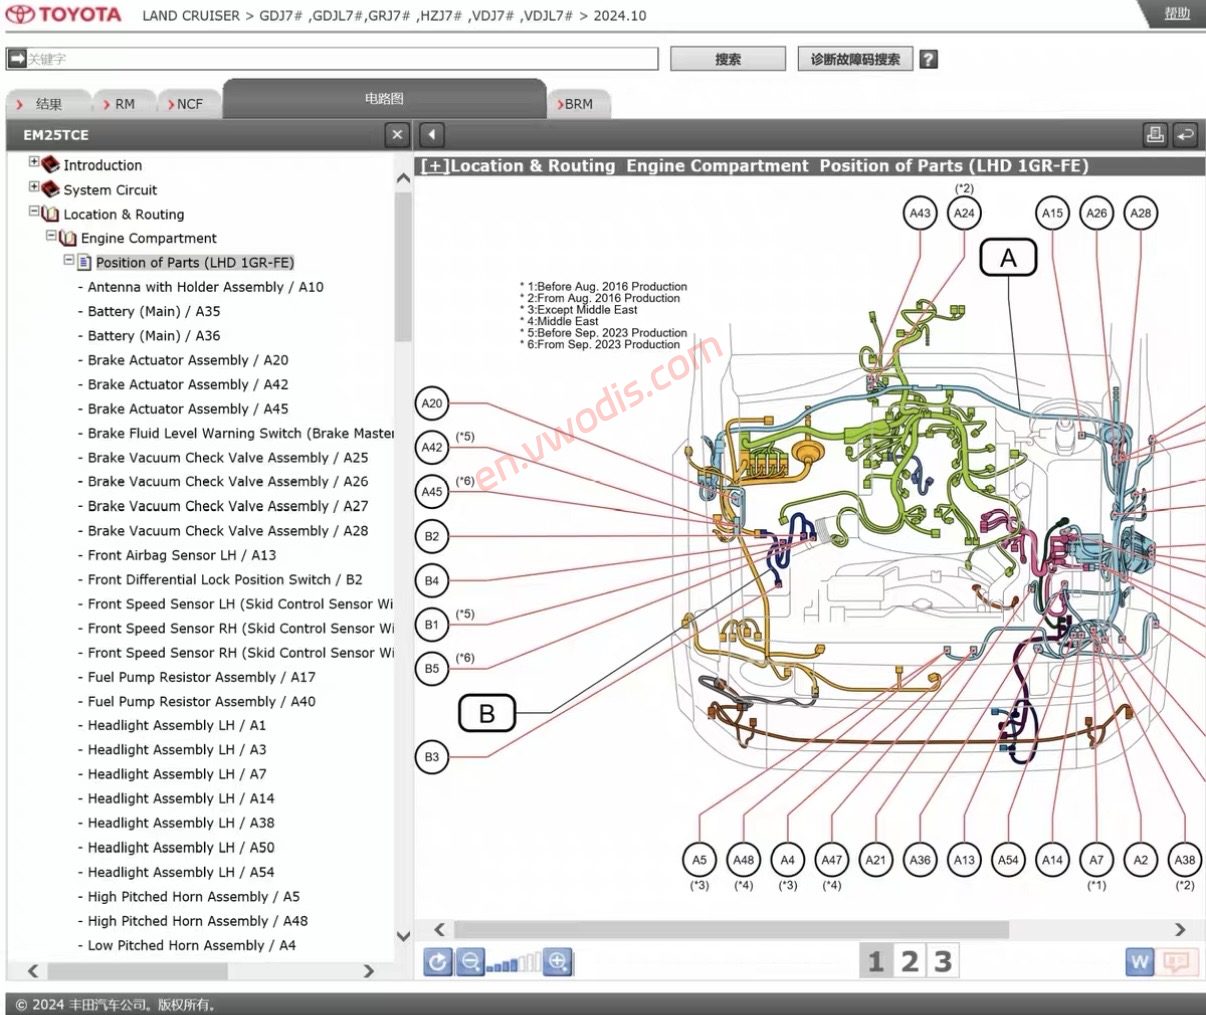
Task: Open the question mark help icon
Action: tap(929, 59)
